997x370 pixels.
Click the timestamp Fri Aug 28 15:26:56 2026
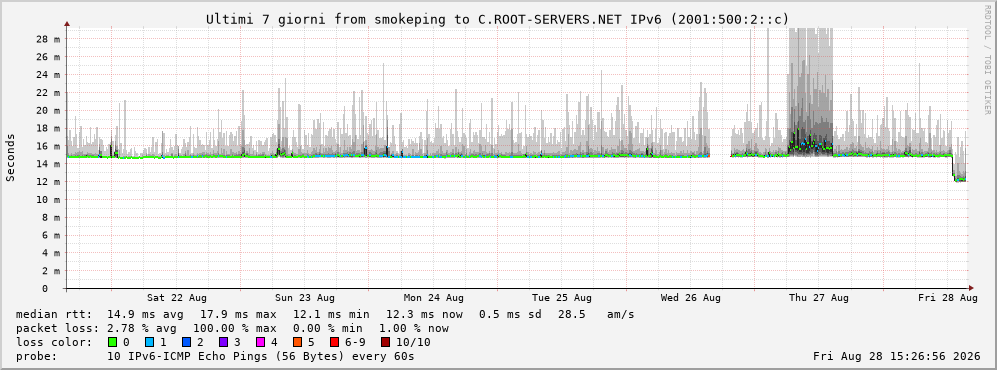[897, 356]
